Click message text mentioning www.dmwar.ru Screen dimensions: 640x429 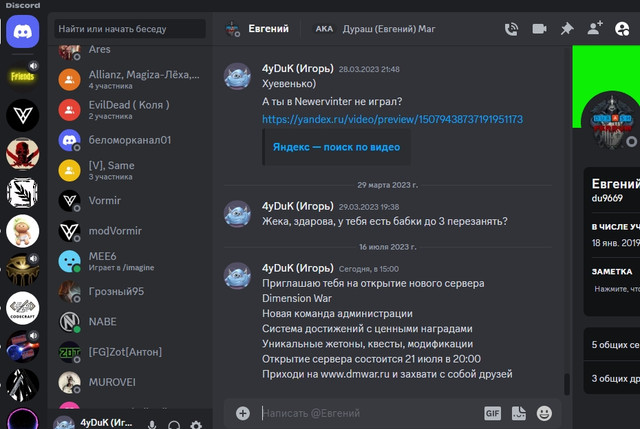pyautogui.click(x=387, y=374)
